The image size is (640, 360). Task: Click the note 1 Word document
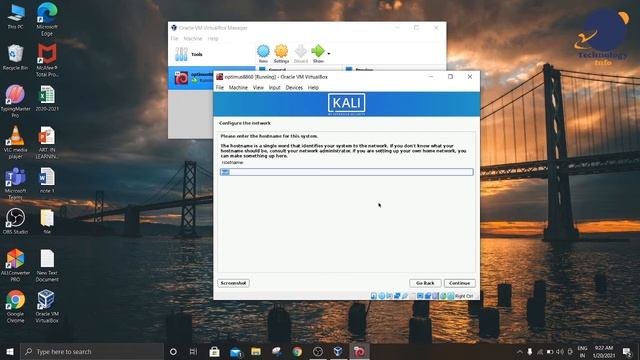(x=47, y=180)
